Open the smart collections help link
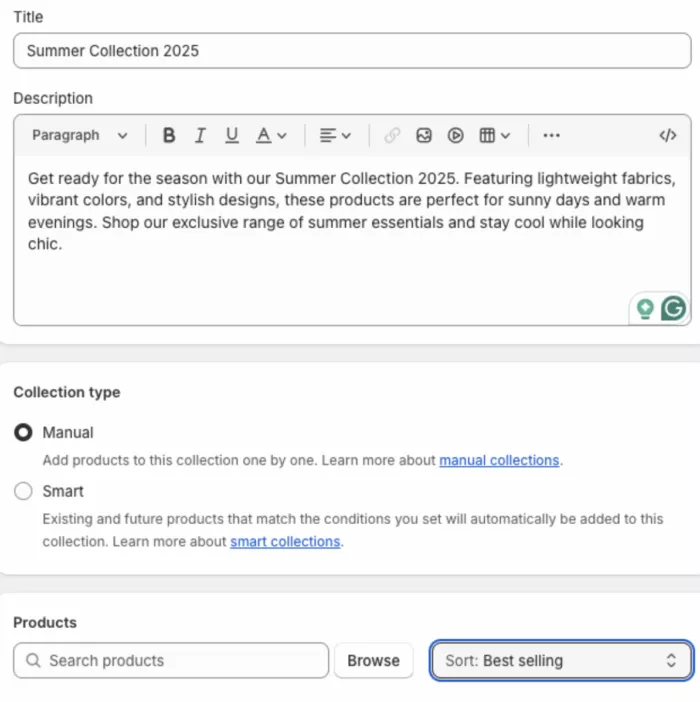Image resolution: width=700 pixels, height=702 pixels. pyautogui.click(x=285, y=542)
